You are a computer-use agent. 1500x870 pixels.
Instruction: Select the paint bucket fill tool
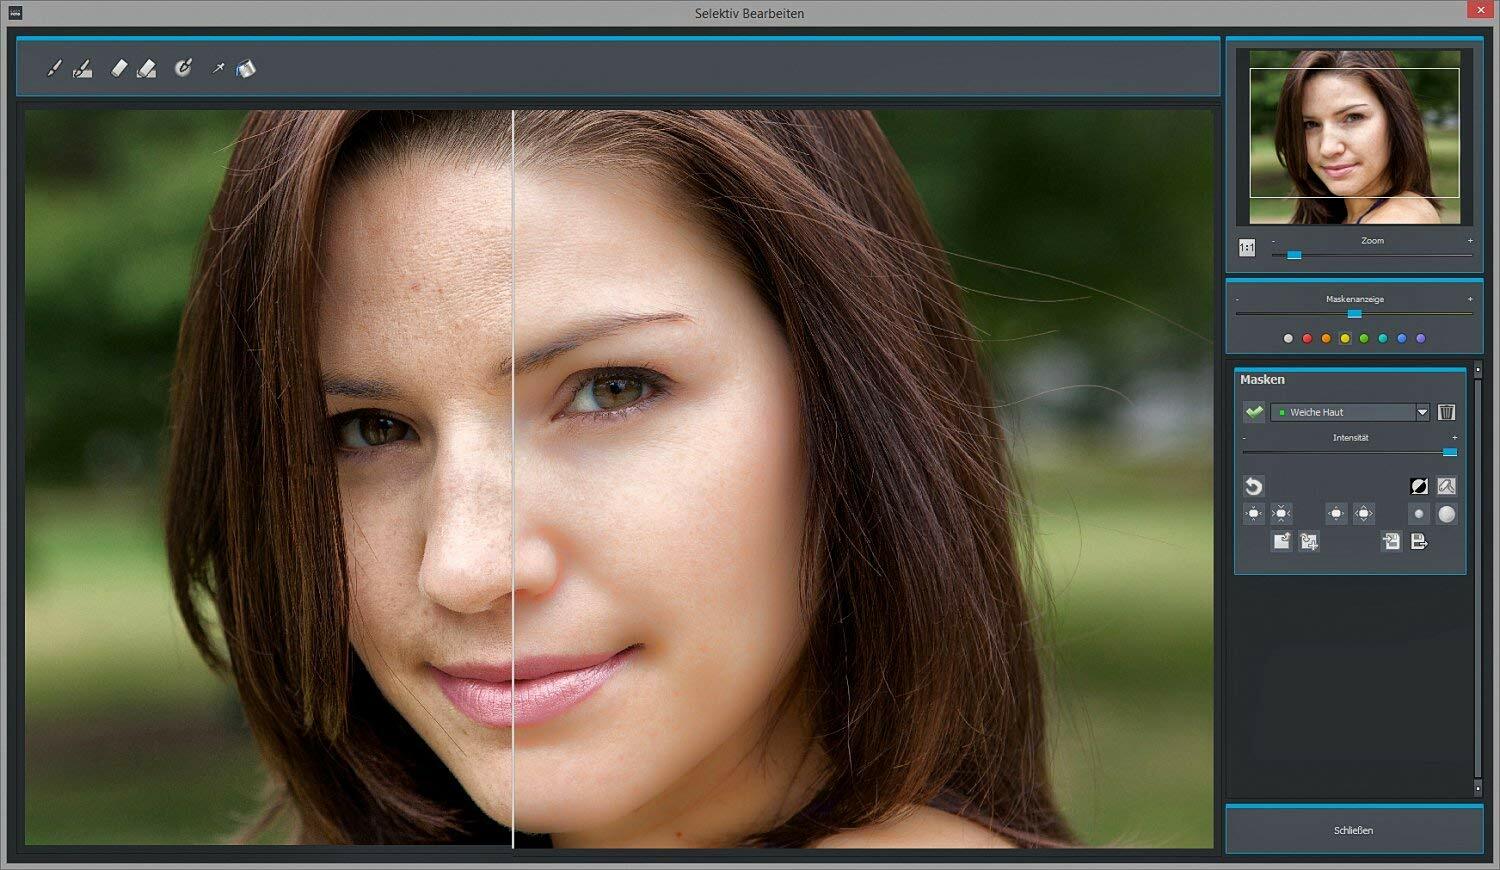(246, 68)
